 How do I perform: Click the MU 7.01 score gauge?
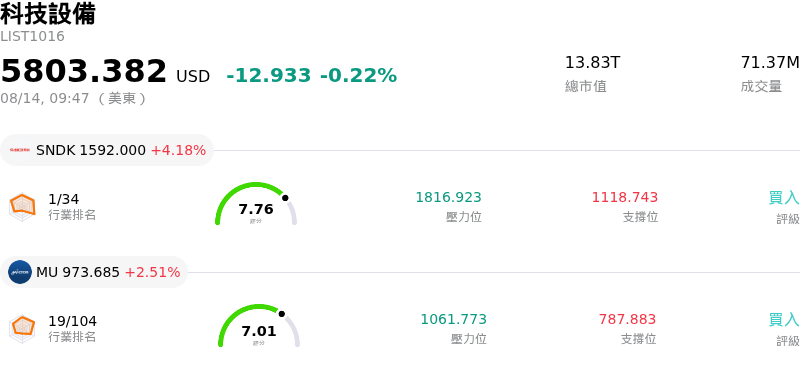pyautogui.click(x=259, y=326)
